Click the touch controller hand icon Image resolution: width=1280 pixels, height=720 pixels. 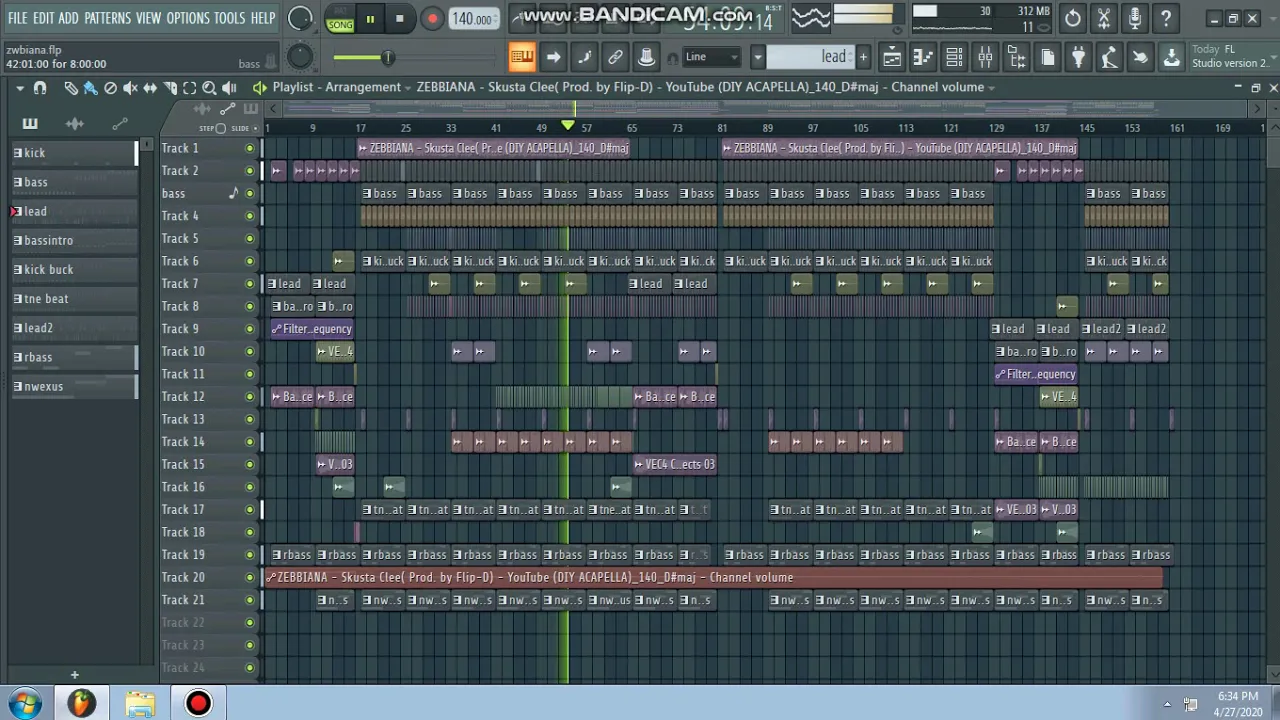(x=1140, y=57)
